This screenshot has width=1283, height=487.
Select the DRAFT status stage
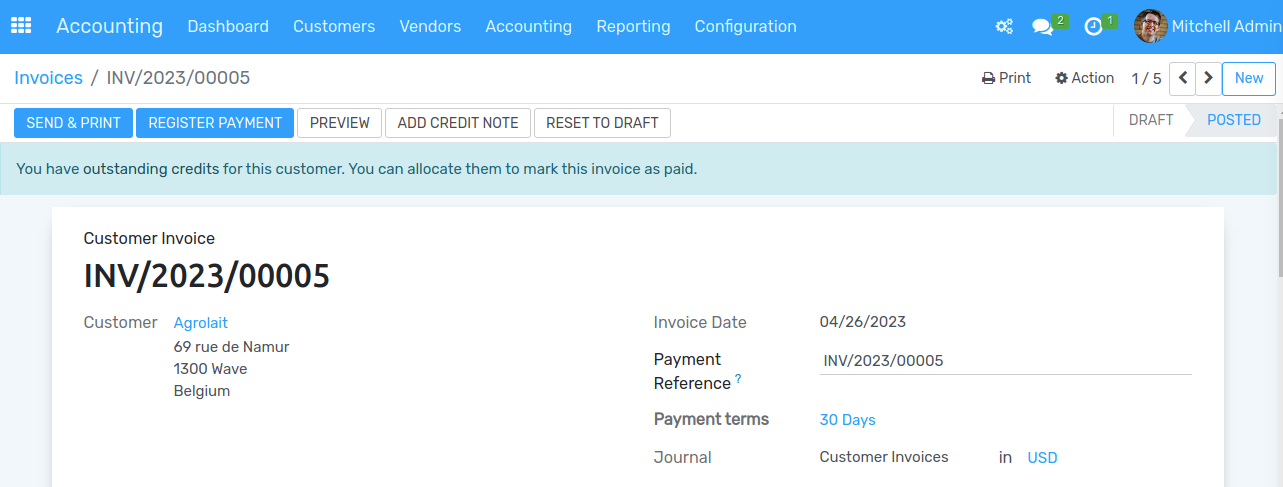[x=1151, y=120]
